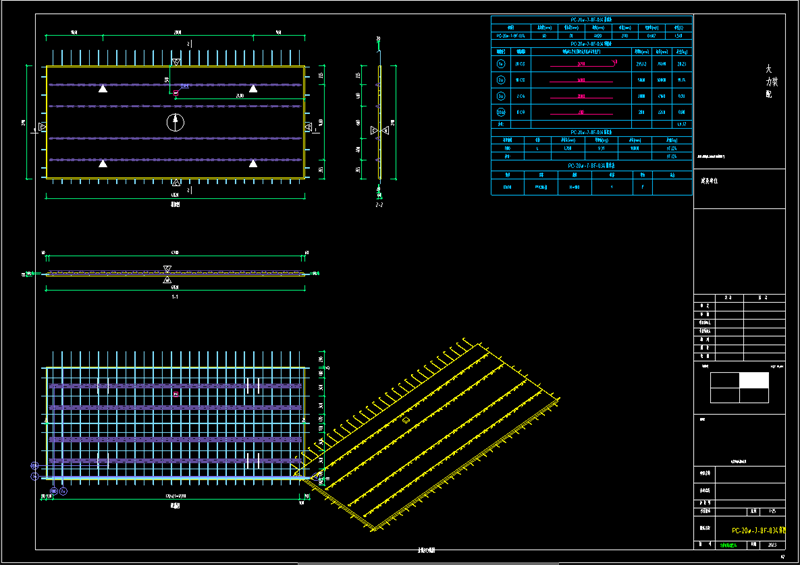This screenshot has width=800, height=565.
Task: Click the sheet text at the bottom center border
Action: coord(426,550)
